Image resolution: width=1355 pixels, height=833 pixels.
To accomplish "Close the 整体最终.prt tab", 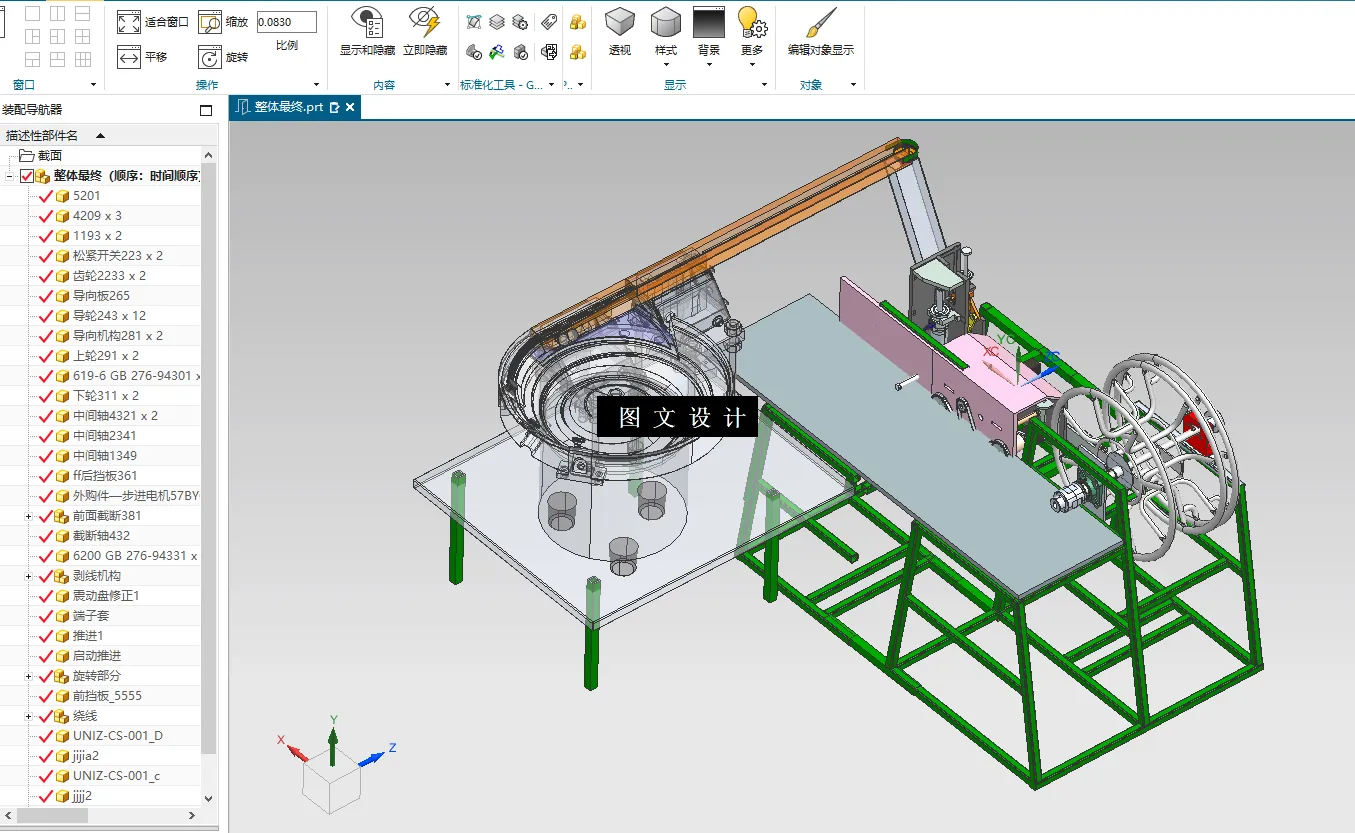I will [351, 107].
